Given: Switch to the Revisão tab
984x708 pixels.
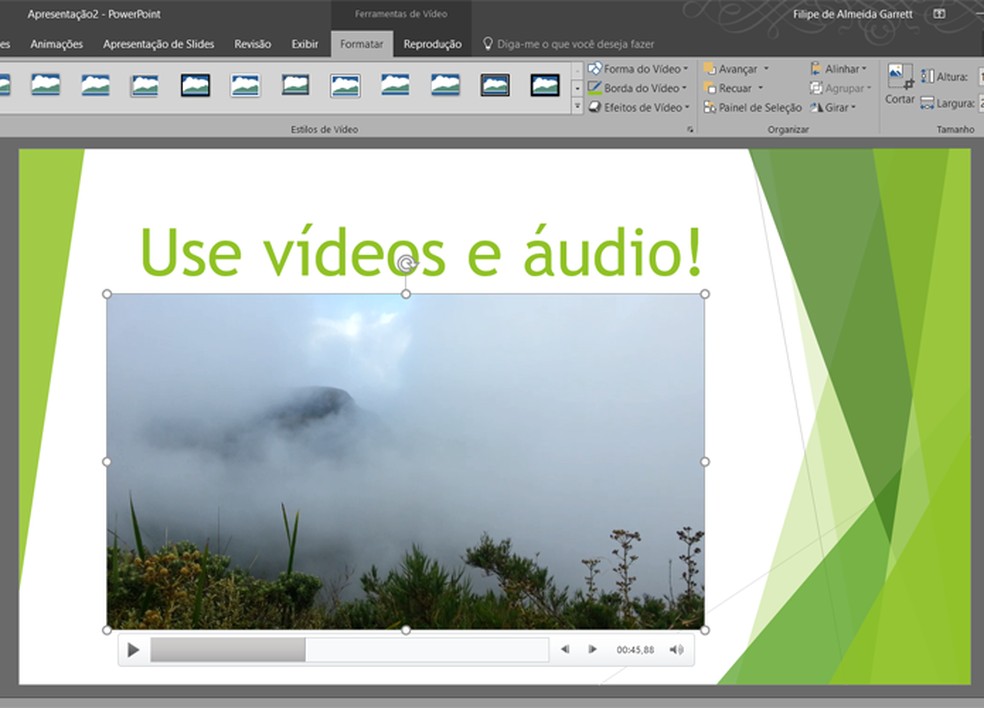Looking at the screenshot, I should (x=252, y=43).
